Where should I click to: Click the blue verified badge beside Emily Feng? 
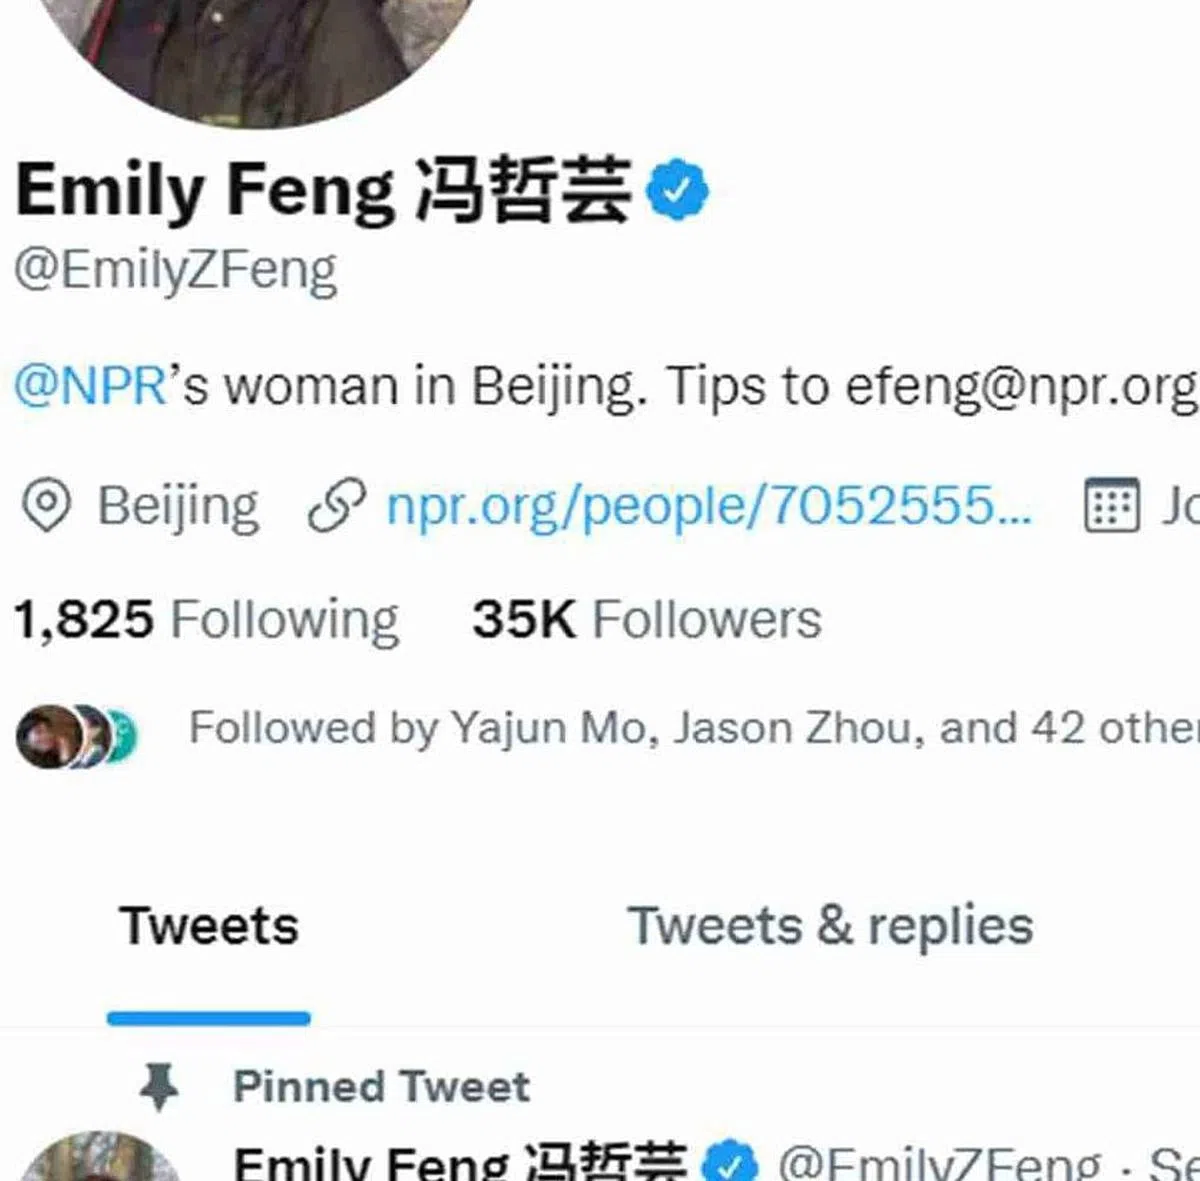tap(677, 189)
